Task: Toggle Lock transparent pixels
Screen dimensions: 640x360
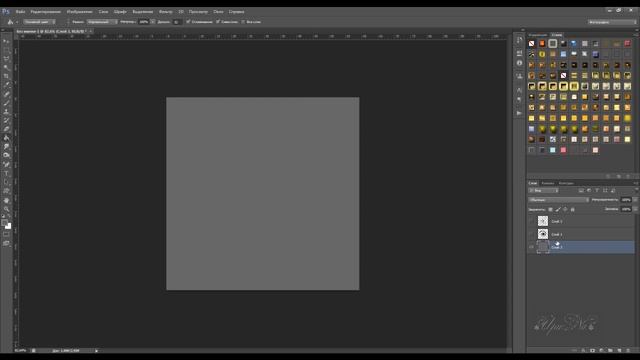Action: click(x=550, y=209)
